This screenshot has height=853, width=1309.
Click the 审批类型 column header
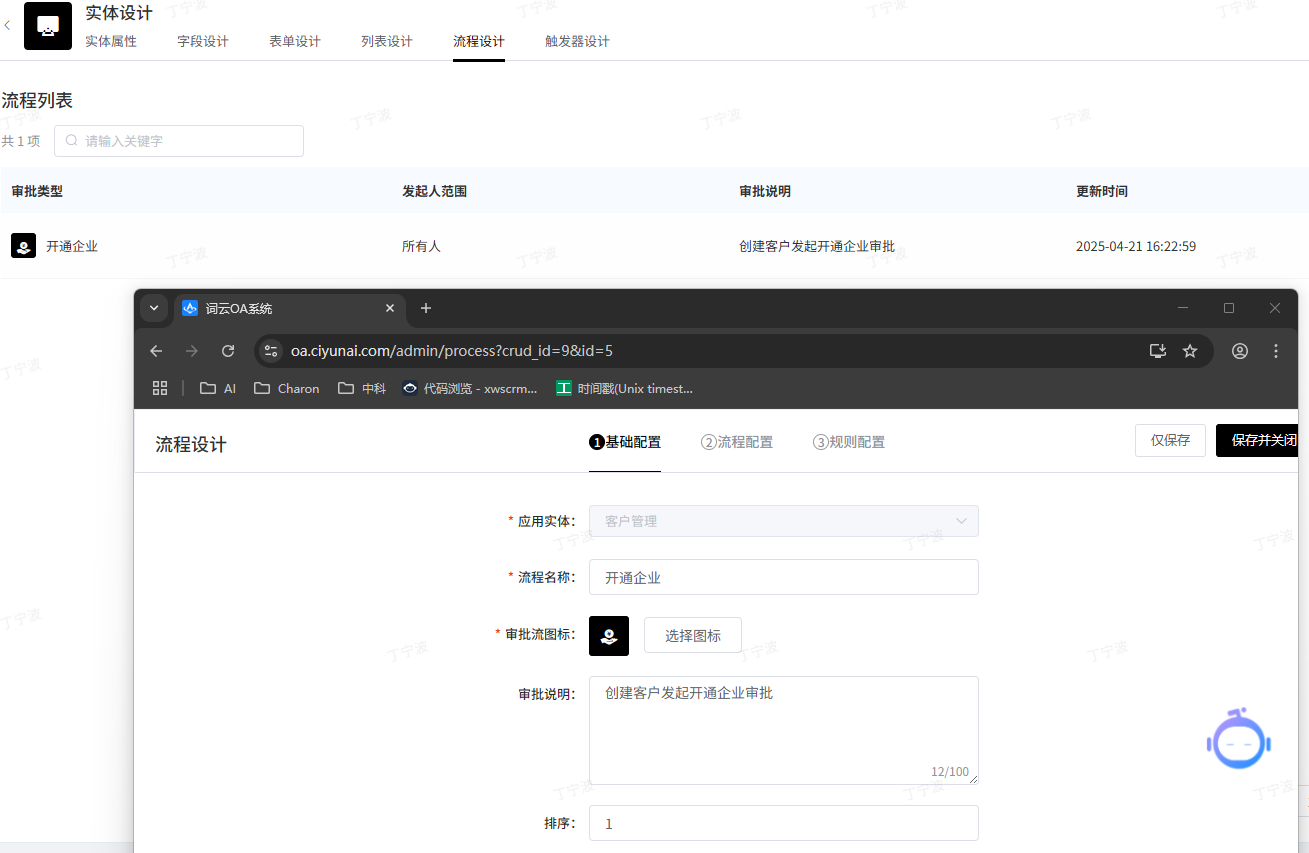point(37,191)
